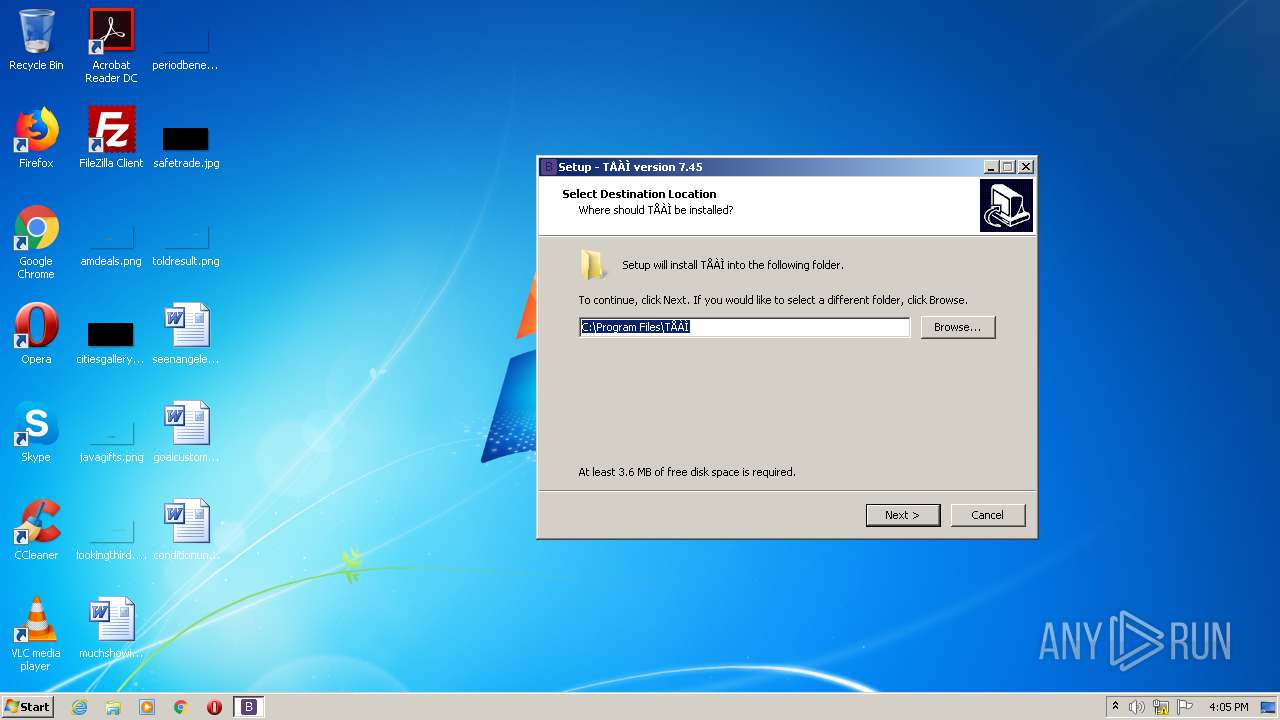Screen dimensions: 1280x720
Task: Minimize the Setup window
Action: click(x=991, y=167)
